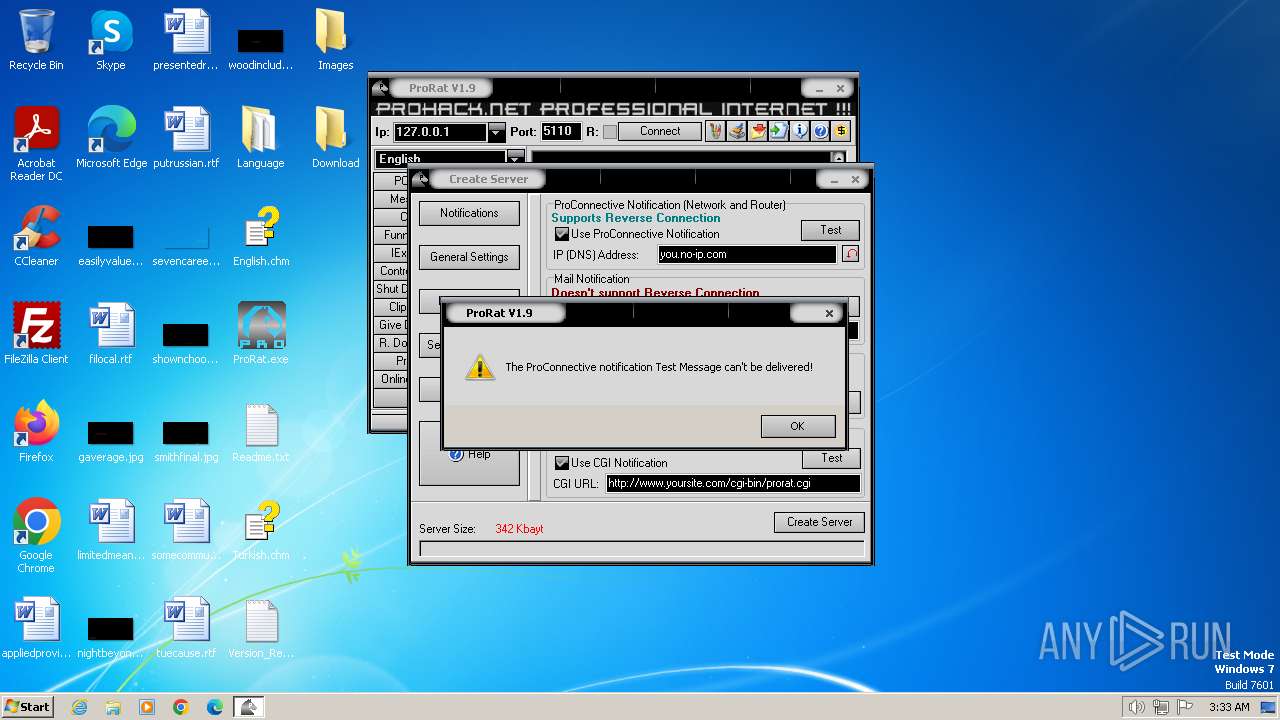Click the 342 Kbayt server size text

pos(519,529)
